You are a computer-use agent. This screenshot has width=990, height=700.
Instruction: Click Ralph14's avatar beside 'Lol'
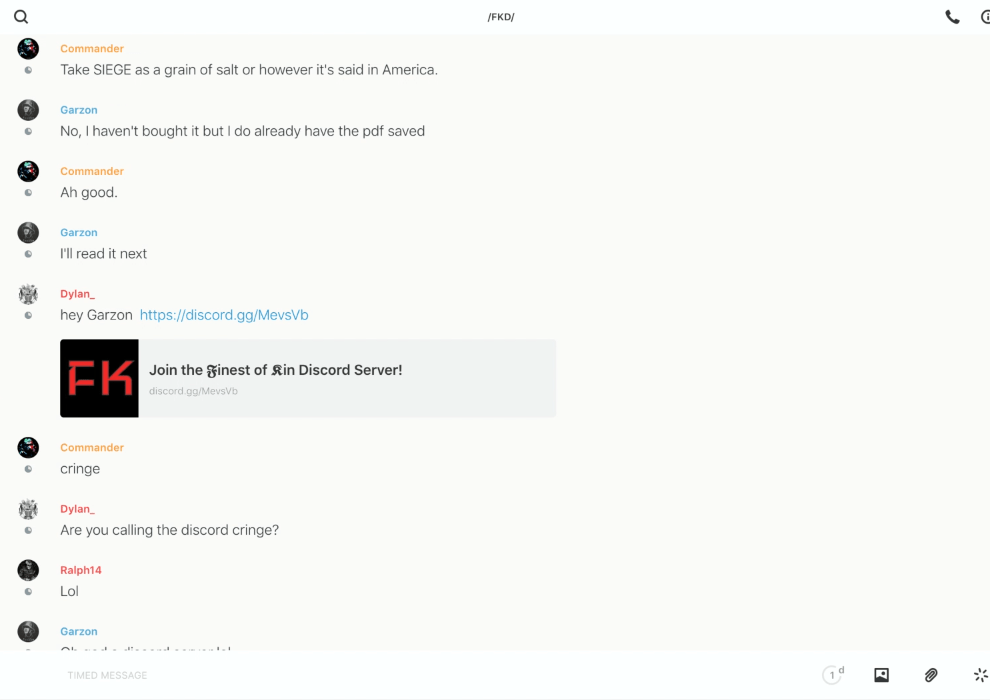point(28,570)
